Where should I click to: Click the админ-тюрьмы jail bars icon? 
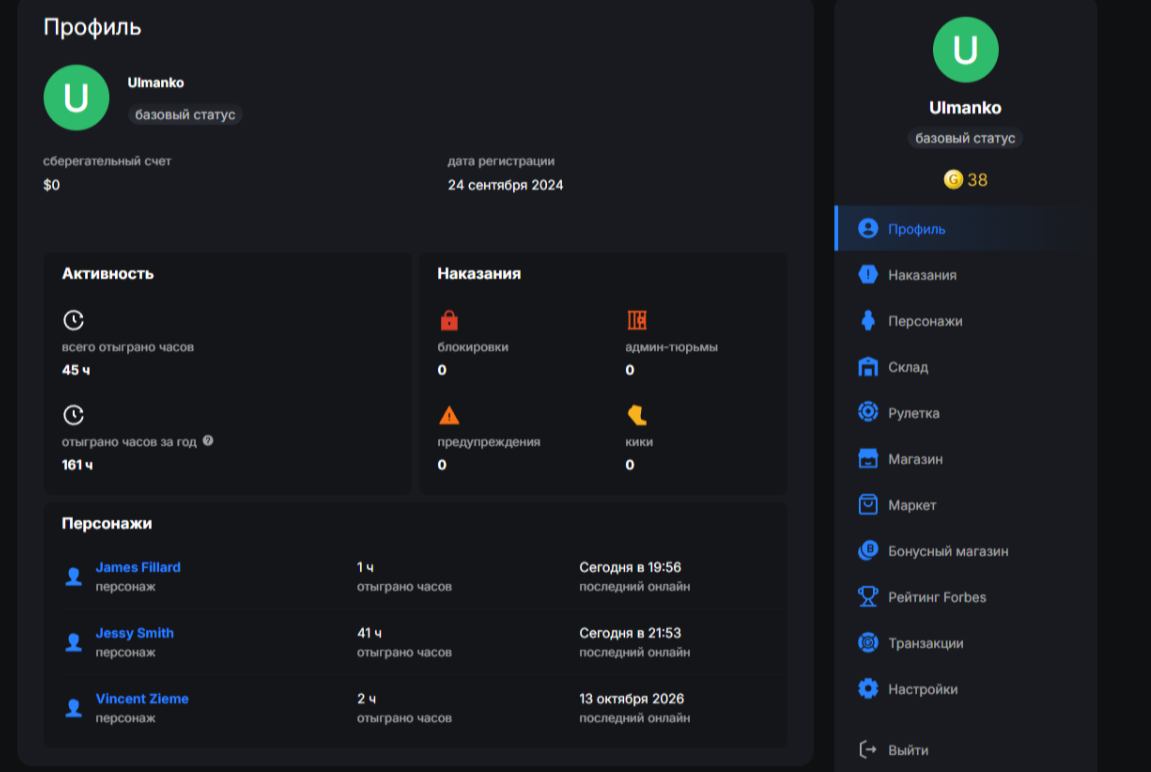(637, 320)
